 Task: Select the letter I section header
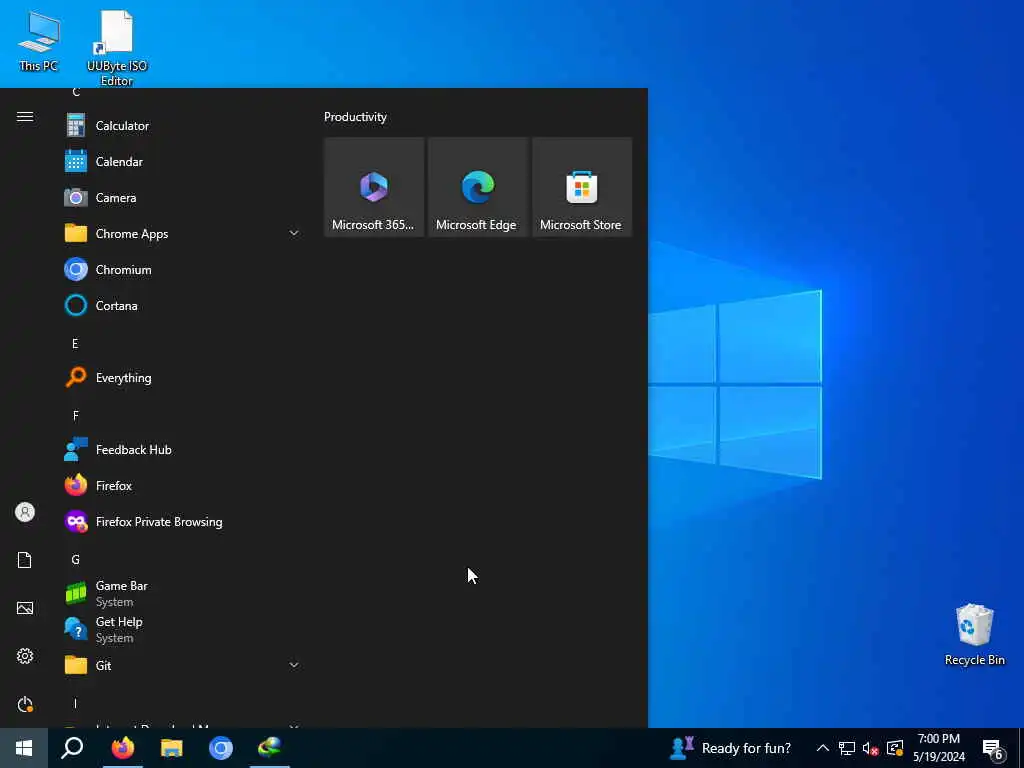tap(75, 703)
